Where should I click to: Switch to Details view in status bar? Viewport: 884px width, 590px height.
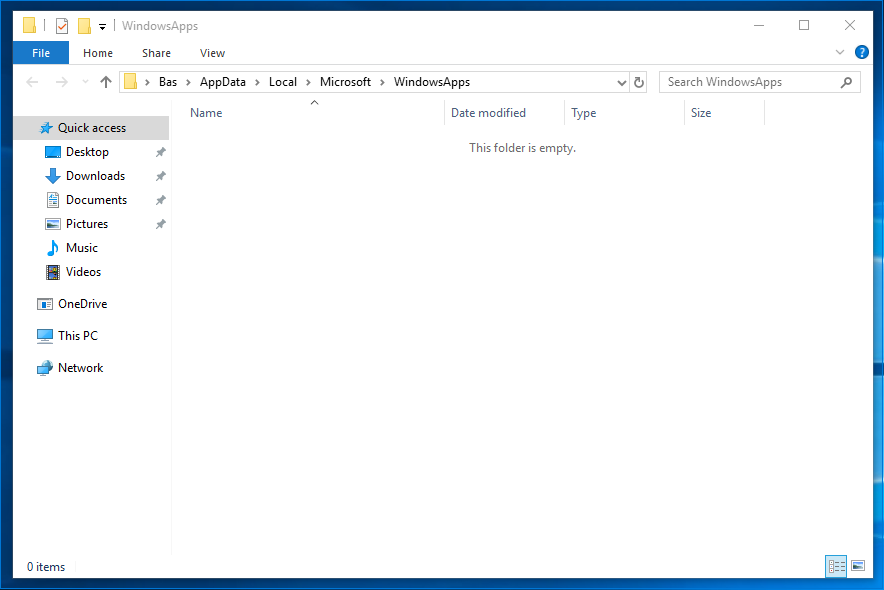click(836, 566)
